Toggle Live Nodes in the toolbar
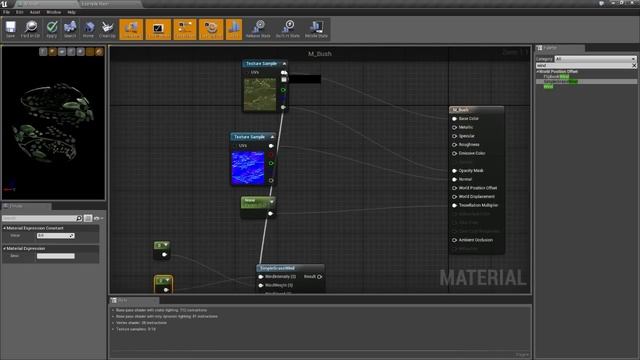 (x=185, y=29)
